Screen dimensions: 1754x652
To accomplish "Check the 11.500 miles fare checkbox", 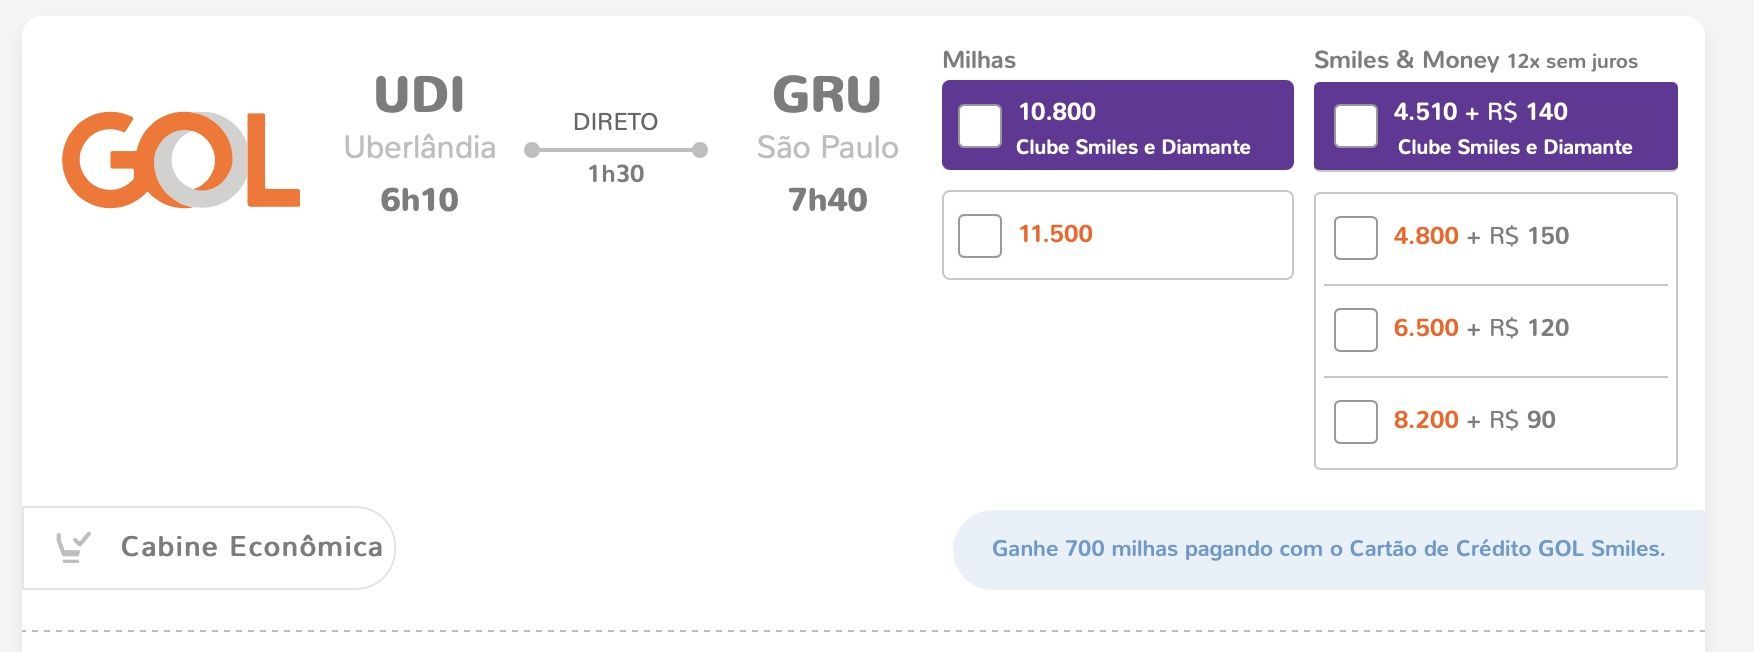I will 980,236.
